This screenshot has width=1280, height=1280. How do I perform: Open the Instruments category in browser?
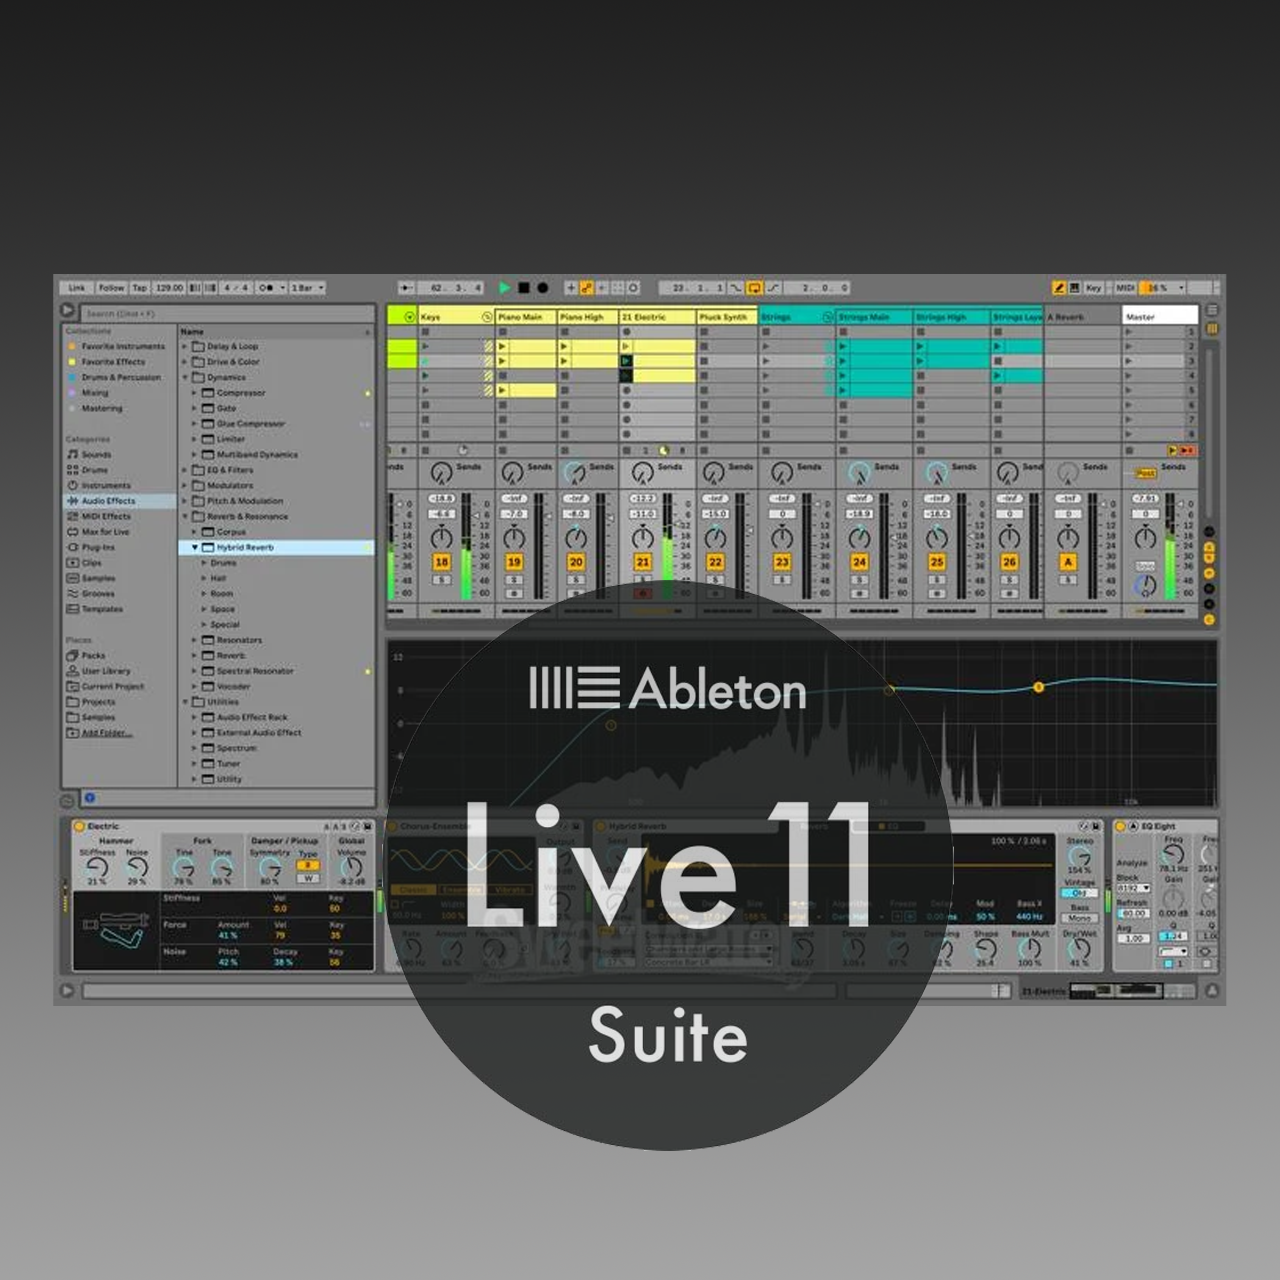tap(105, 485)
